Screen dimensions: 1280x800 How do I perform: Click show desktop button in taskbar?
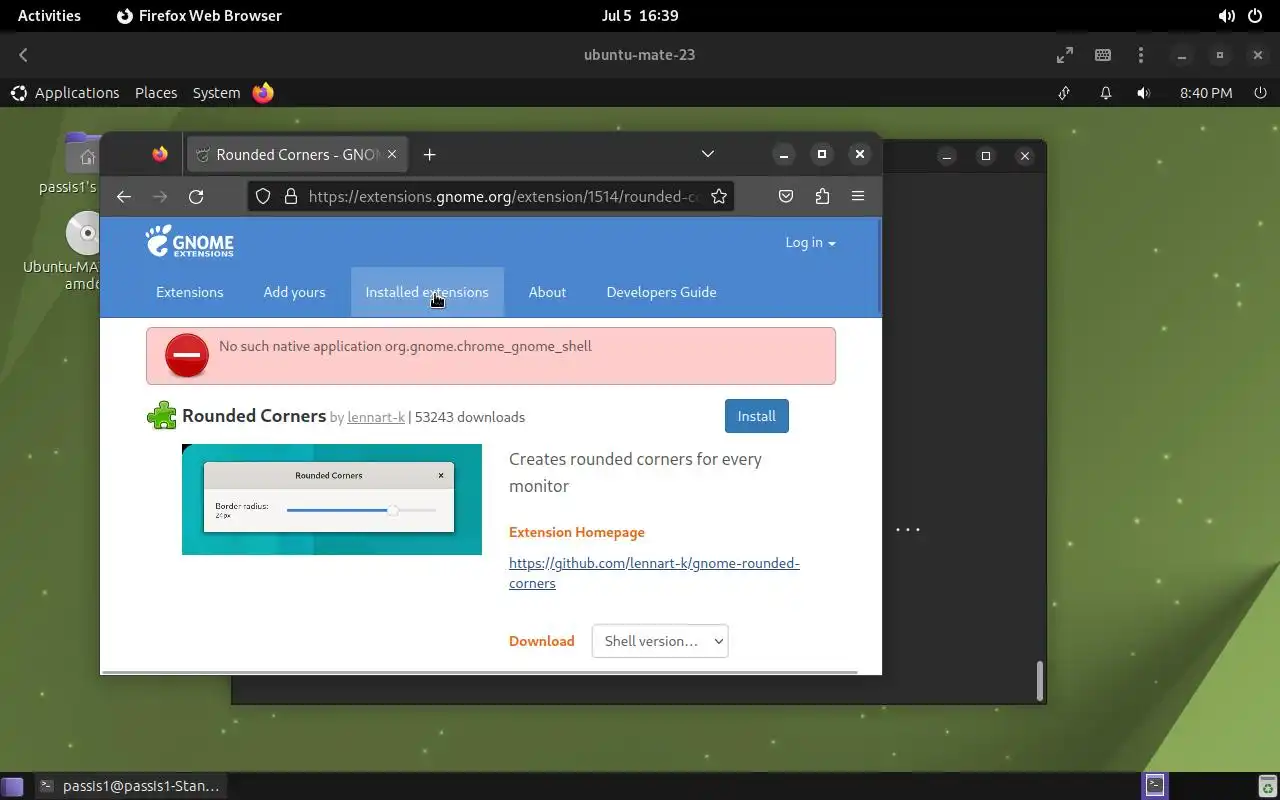coord(12,786)
